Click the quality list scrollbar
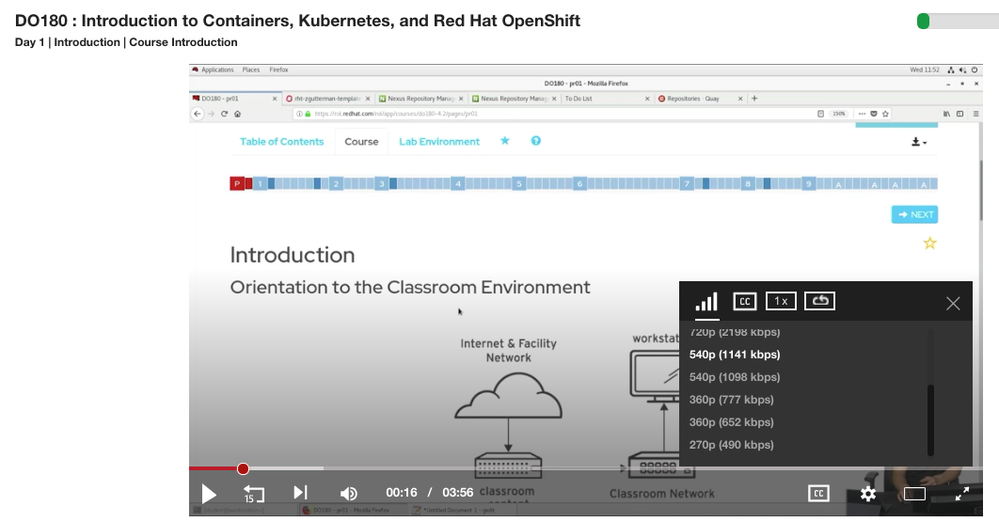Screen dimensions: 999x521 pyautogui.click(x=931, y=418)
